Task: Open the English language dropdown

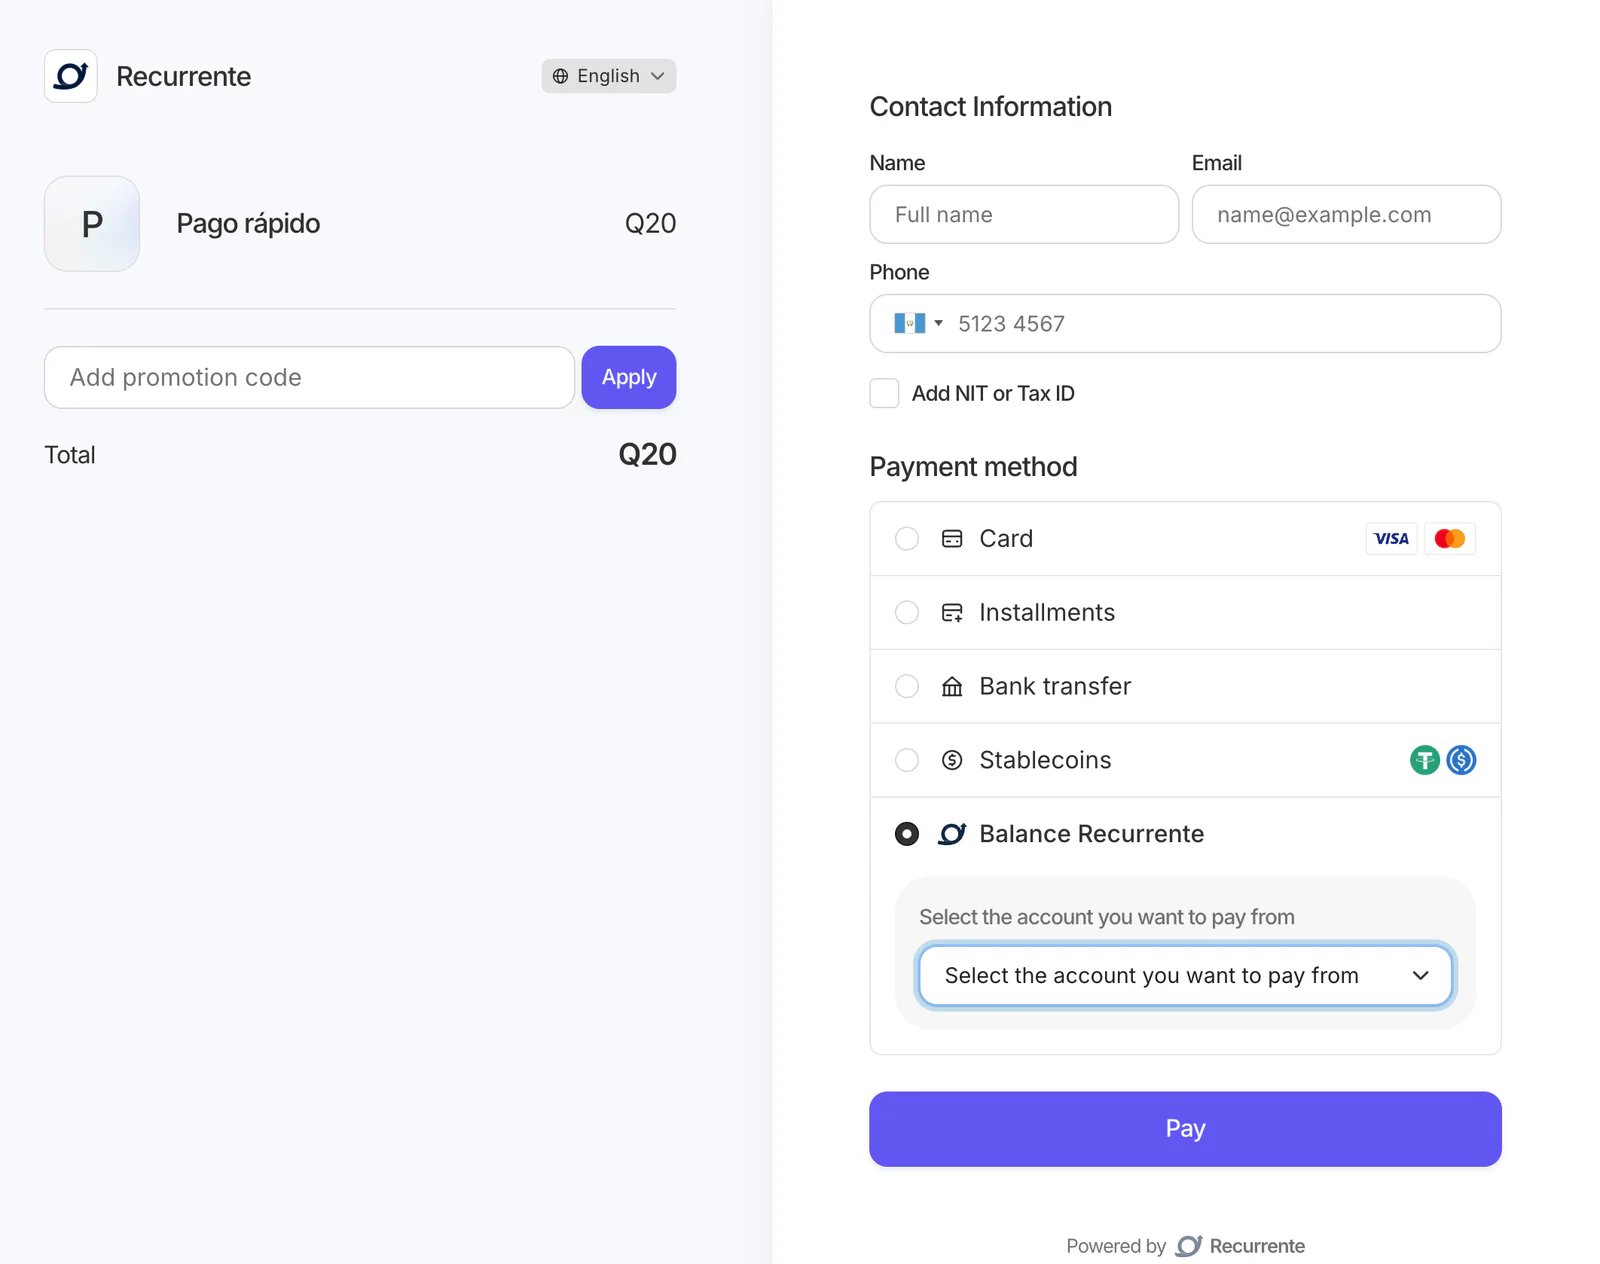Action: (x=609, y=76)
